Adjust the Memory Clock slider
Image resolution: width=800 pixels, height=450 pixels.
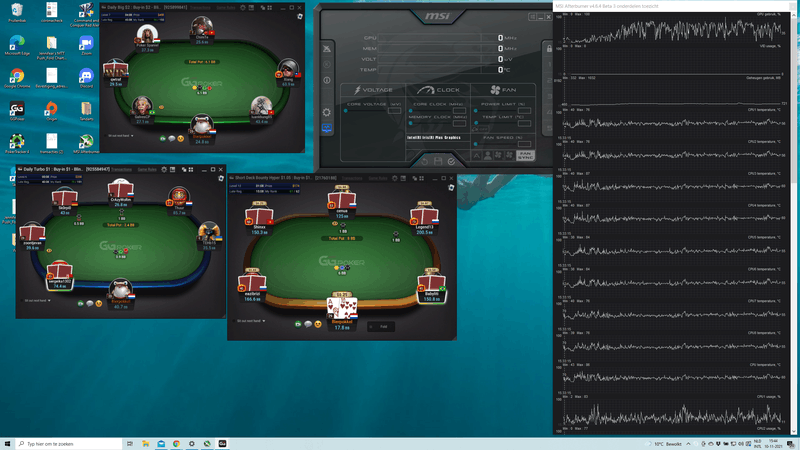coord(431,123)
